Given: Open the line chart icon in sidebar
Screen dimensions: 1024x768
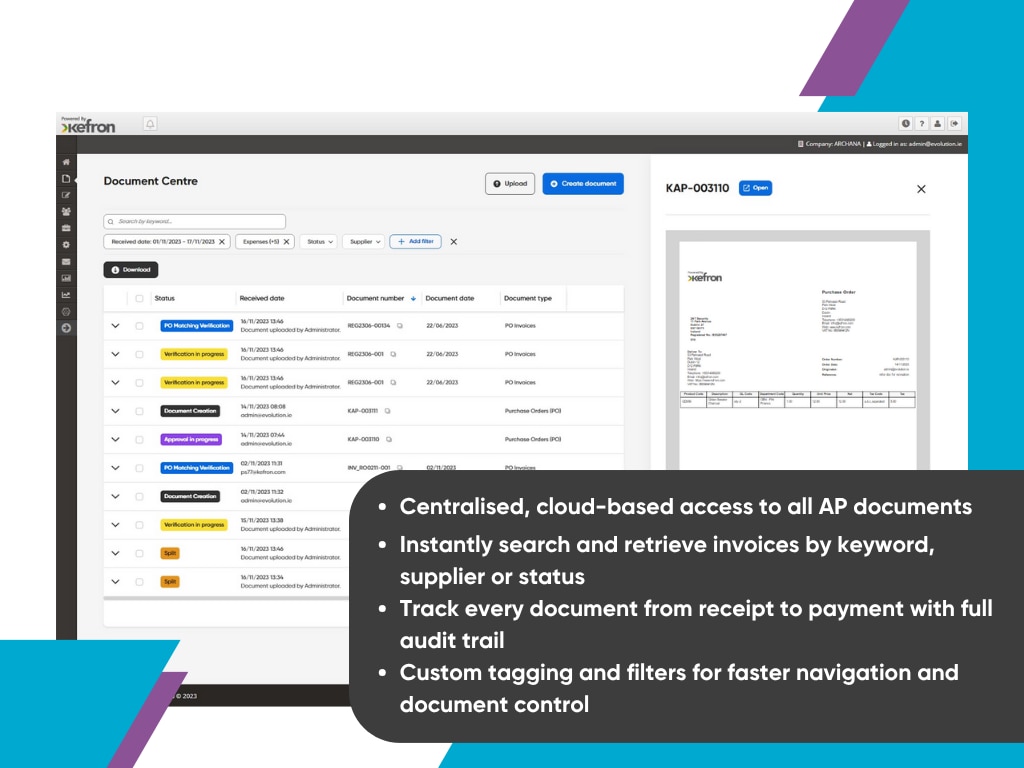Looking at the screenshot, I should tap(66, 294).
